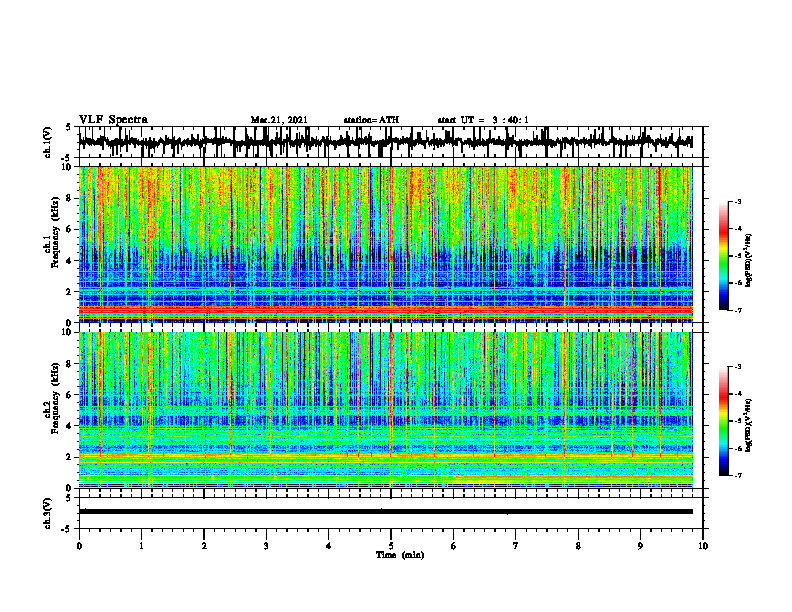792x612 pixels.
Task: Click the "10" tick atop ch.1 frequency axis
Action: 68,167
